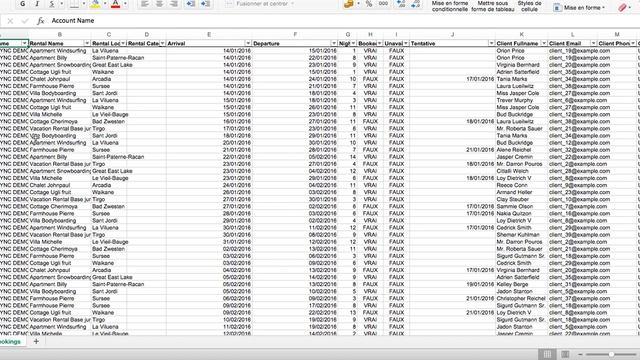Decrease indent
640x360 pixels.
click(191, 4)
